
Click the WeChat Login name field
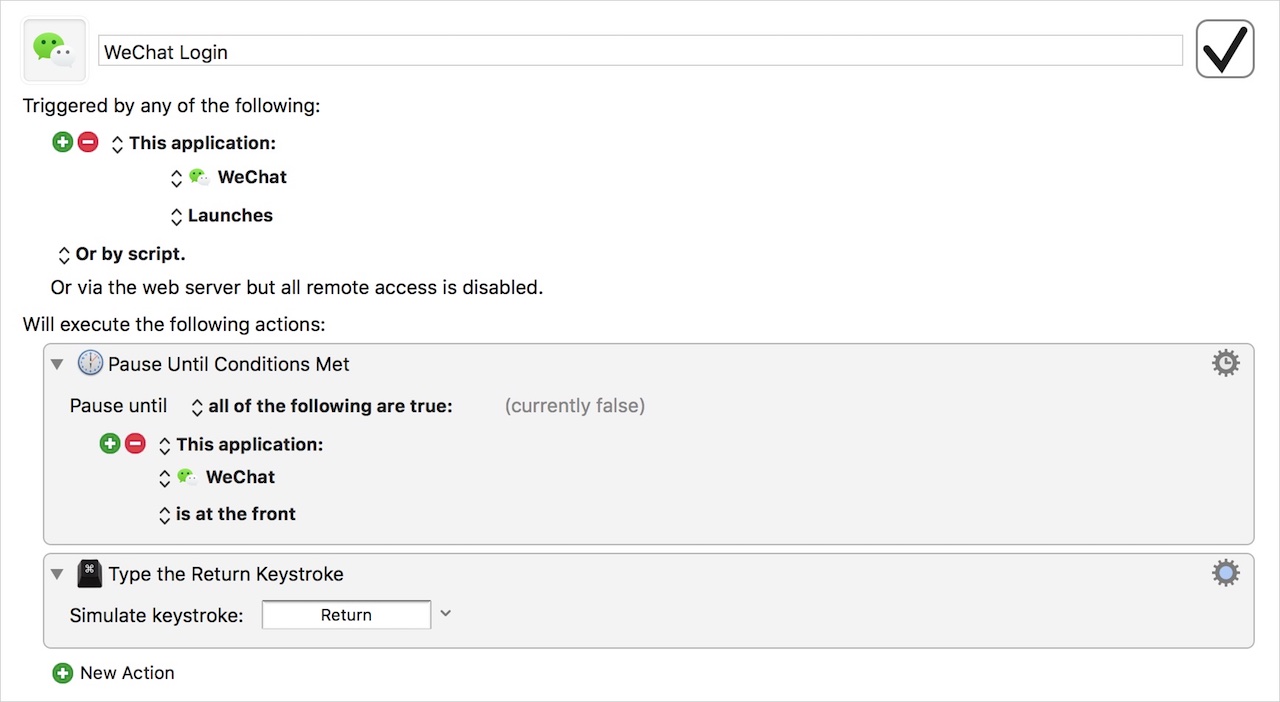[x=640, y=52]
